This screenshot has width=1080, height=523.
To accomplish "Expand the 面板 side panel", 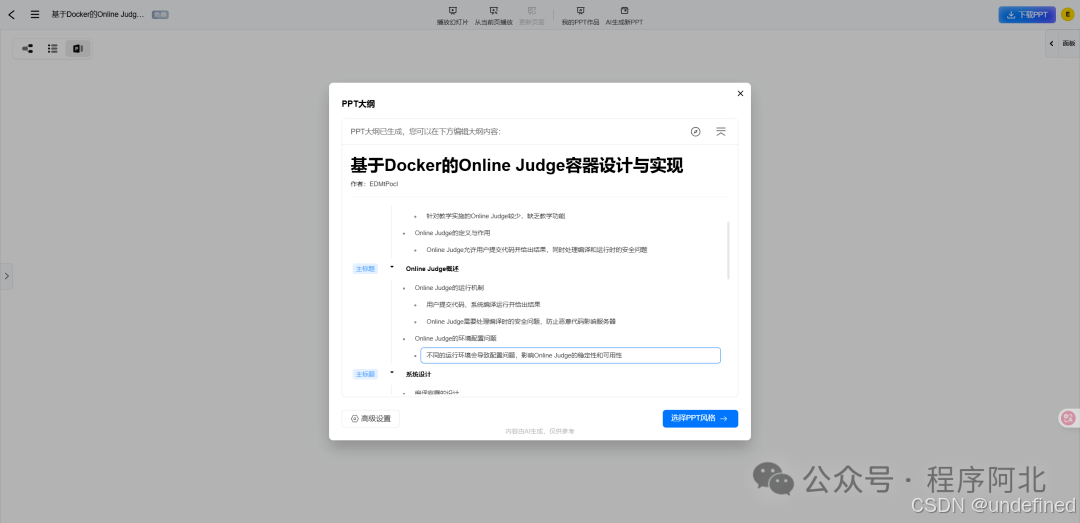I will point(1062,43).
